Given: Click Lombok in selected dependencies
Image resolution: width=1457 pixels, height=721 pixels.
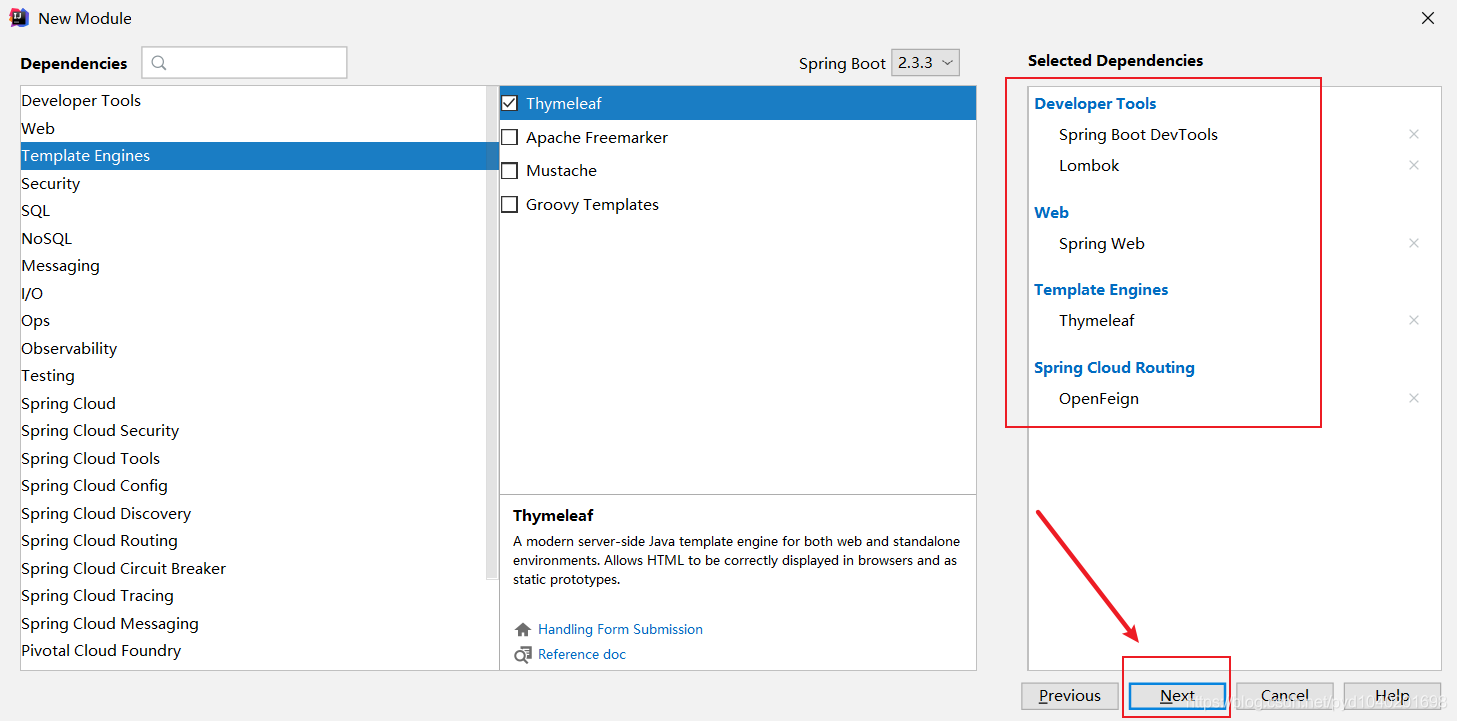Looking at the screenshot, I should pyautogui.click(x=1089, y=165).
